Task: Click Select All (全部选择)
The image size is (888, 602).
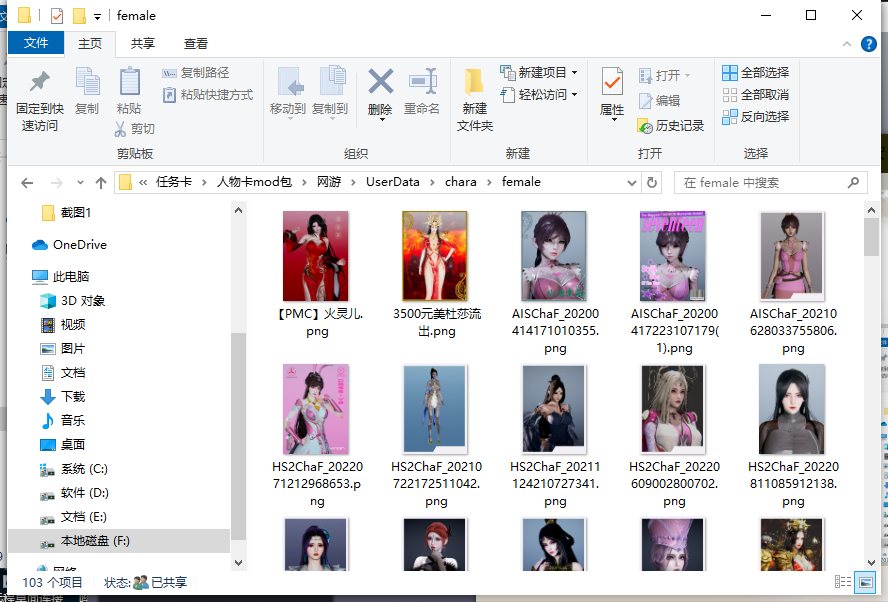Action: pyautogui.click(x=756, y=72)
